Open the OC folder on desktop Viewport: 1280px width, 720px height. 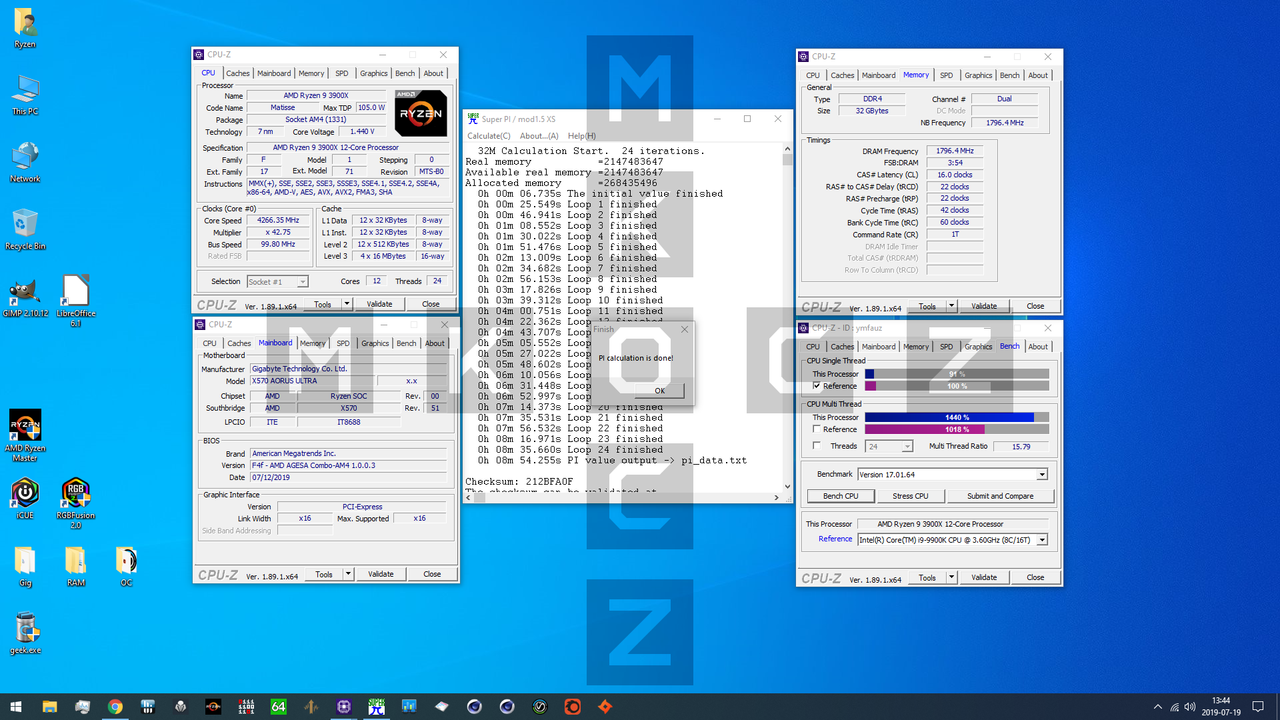tap(126, 567)
